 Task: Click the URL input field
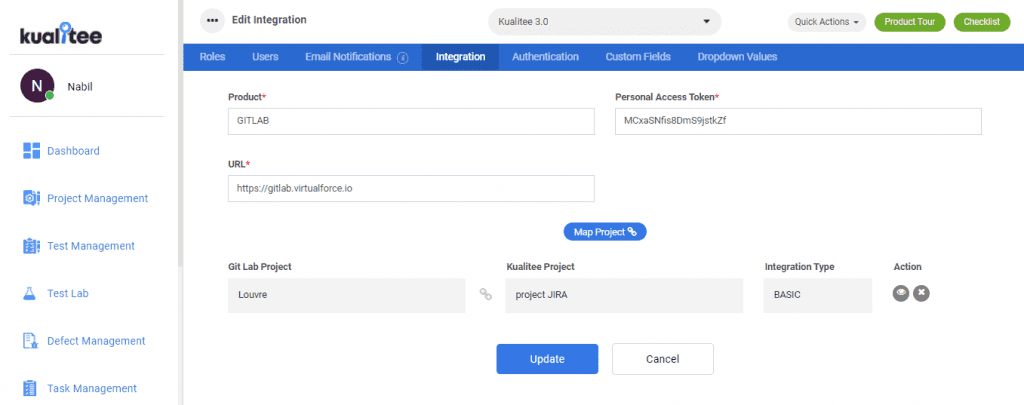pos(411,188)
